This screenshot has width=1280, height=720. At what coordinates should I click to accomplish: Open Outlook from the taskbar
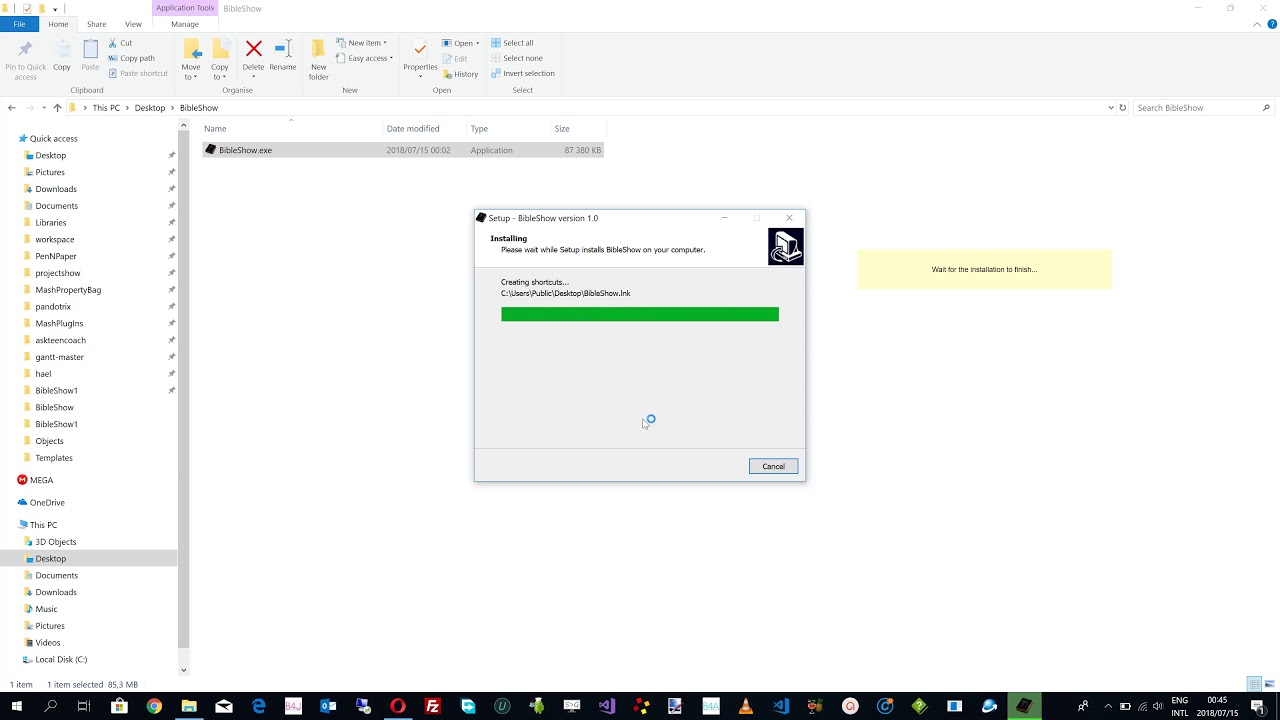click(x=328, y=706)
